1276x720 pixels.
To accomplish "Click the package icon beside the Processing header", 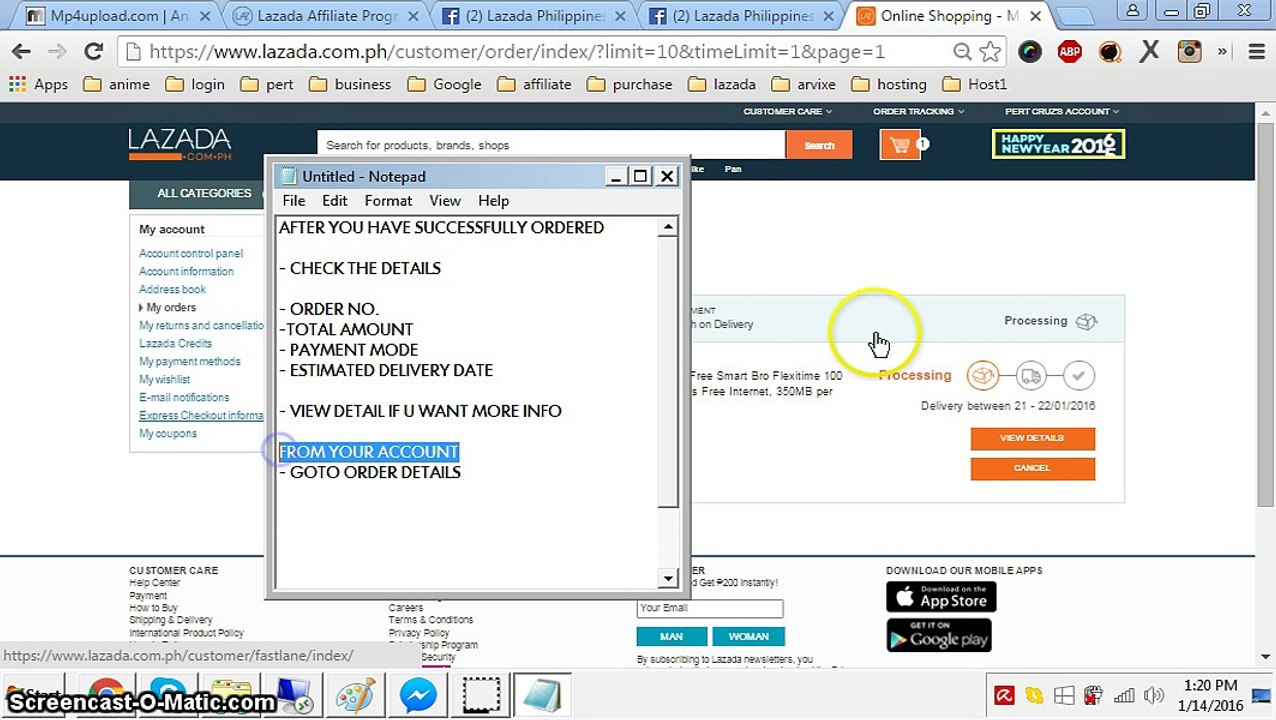I will 1086,321.
